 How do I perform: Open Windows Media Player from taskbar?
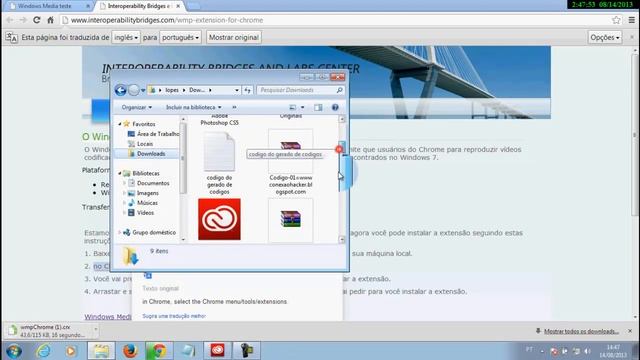tap(71, 351)
